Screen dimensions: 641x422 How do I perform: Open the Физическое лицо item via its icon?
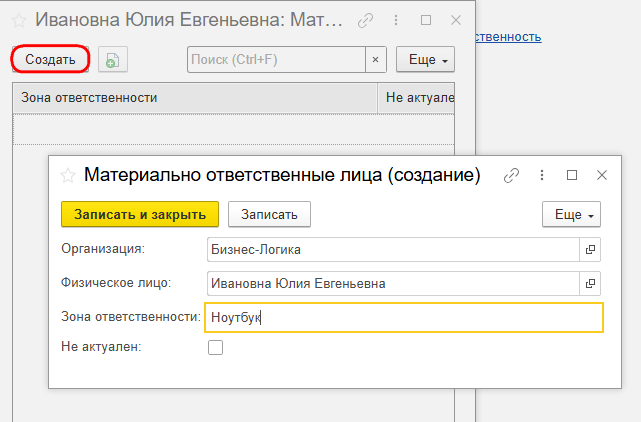(590, 283)
